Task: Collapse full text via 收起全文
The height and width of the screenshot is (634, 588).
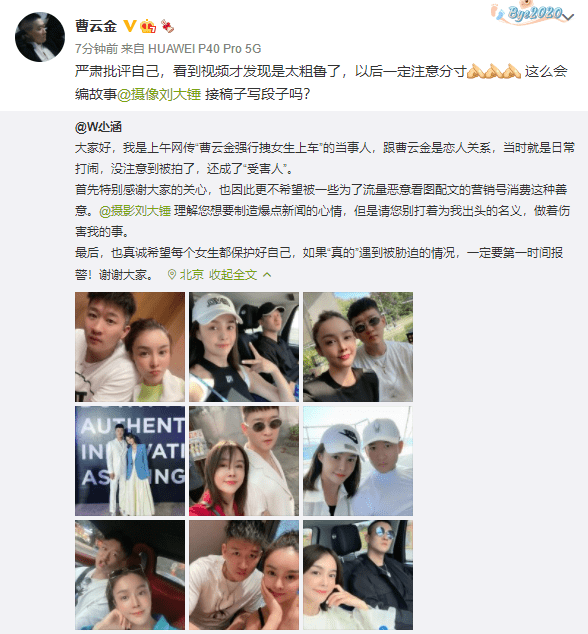Action: pos(233,275)
